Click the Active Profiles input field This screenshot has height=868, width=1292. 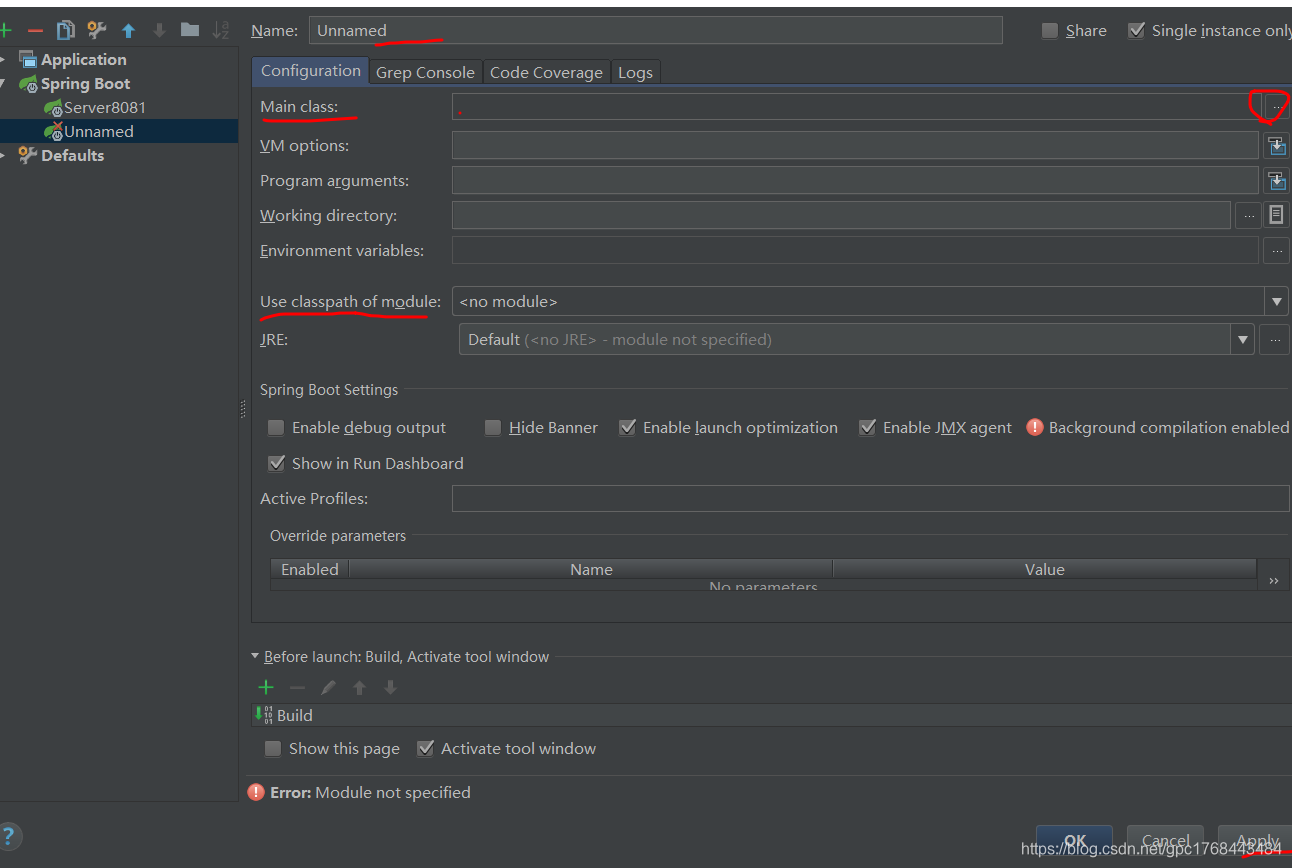[870, 498]
